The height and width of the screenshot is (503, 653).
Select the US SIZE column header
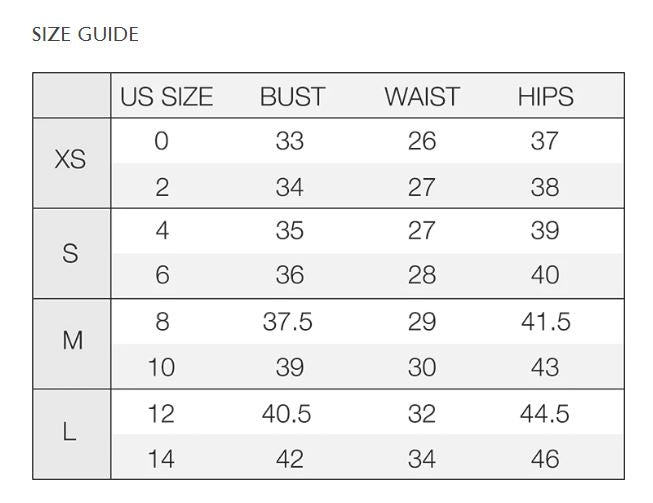pyautogui.click(x=166, y=97)
